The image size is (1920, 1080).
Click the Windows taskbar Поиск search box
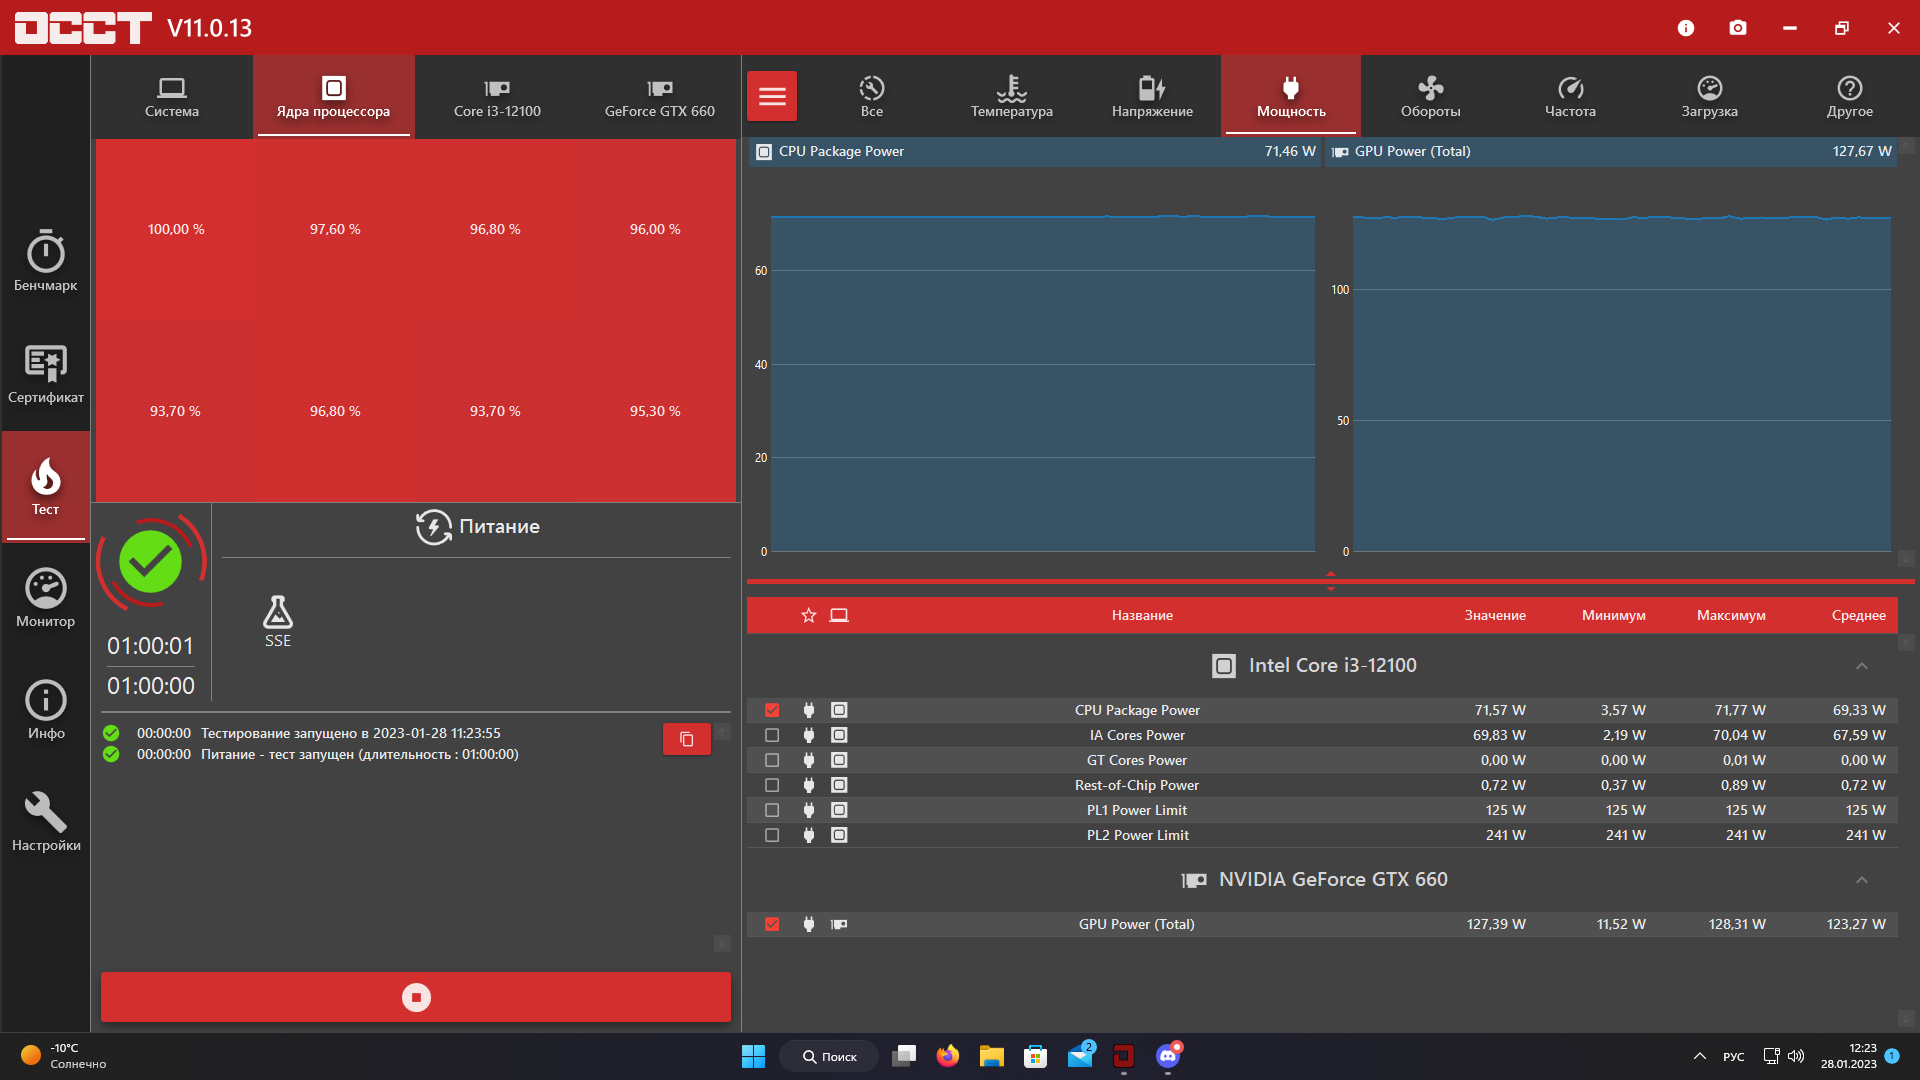(x=830, y=1056)
